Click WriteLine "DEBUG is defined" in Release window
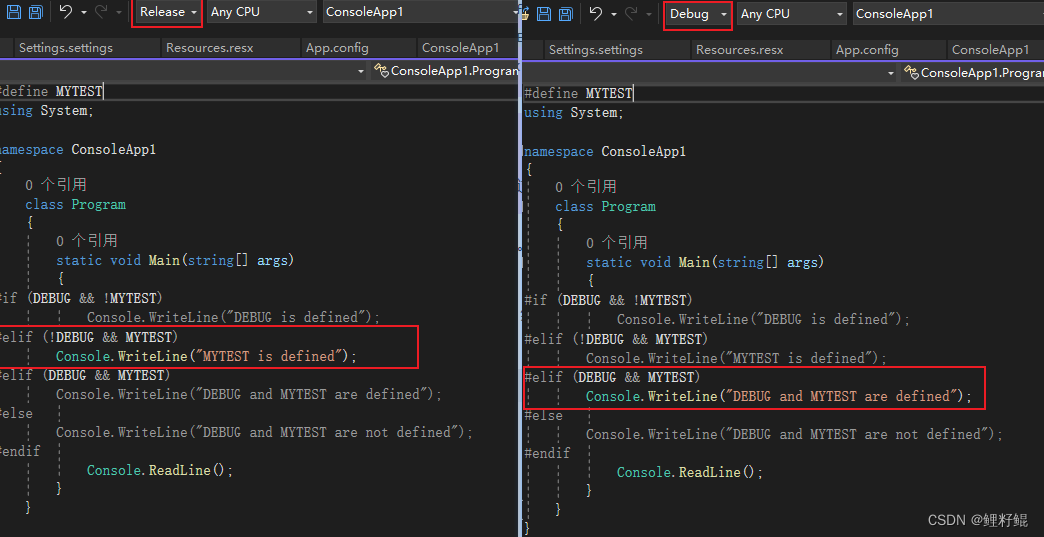Viewport: 1044px width, 537px height. coord(233,317)
